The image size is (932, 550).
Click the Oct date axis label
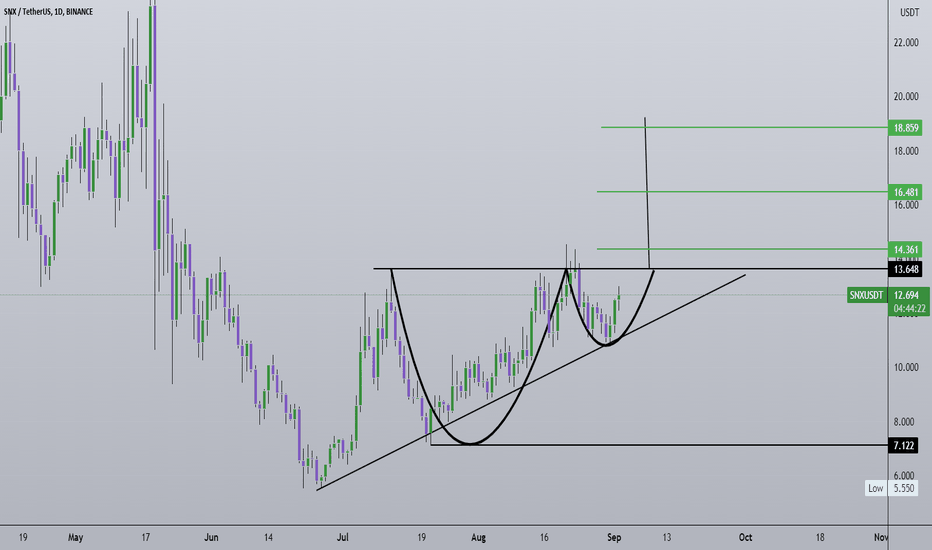(x=745, y=538)
